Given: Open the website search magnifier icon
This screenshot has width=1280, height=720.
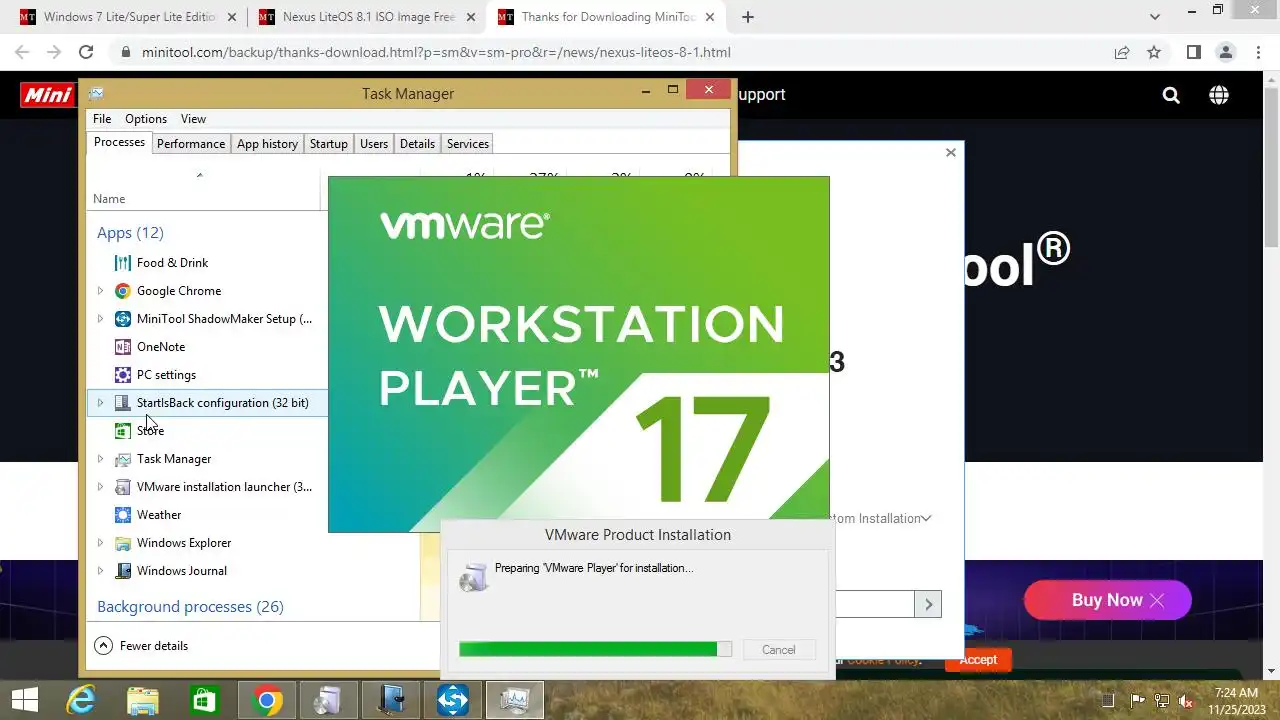Looking at the screenshot, I should pyautogui.click(x=1171, y=95).
